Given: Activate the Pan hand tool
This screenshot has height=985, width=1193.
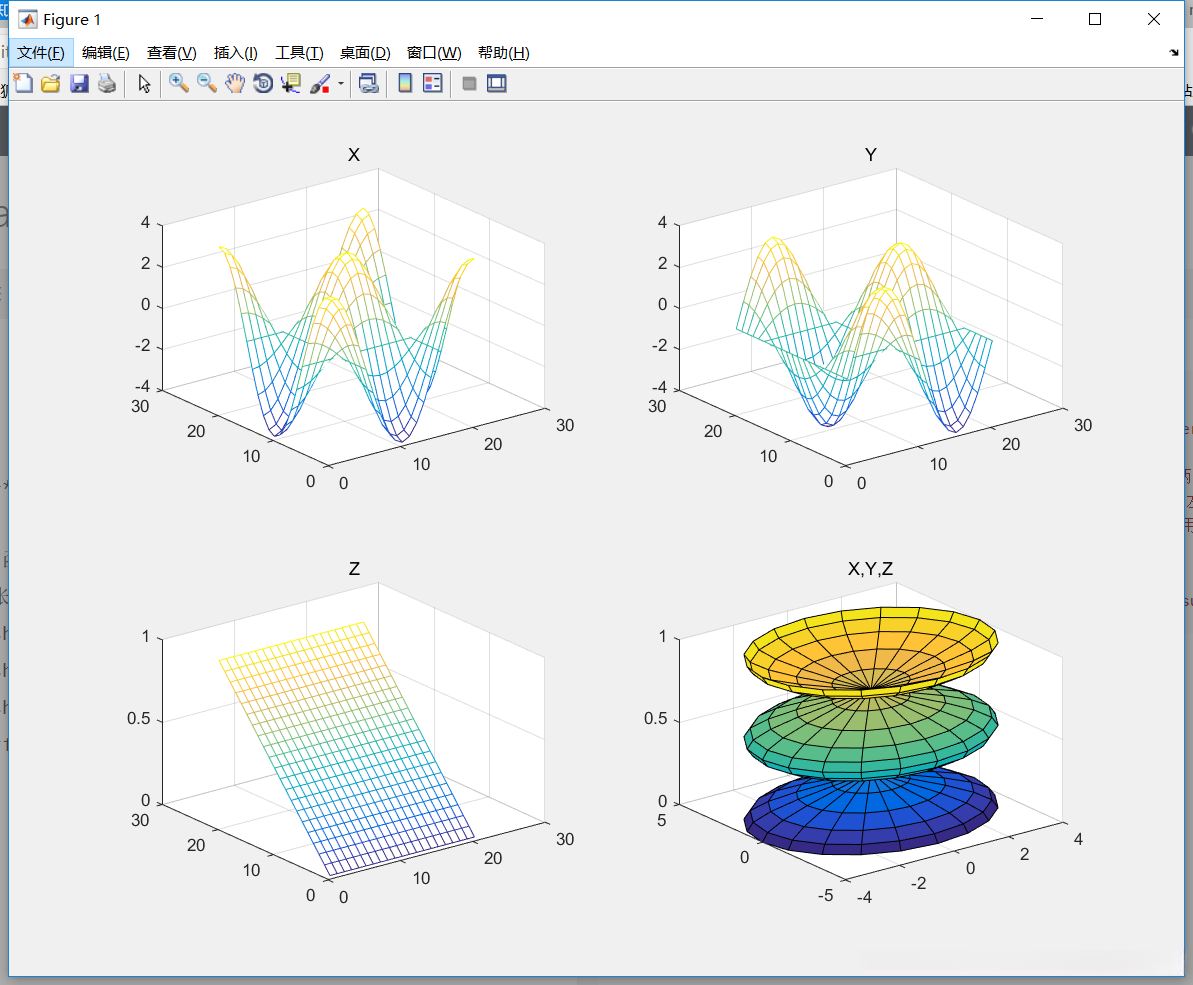Looking at the screenshot, I should click(235, 84).
